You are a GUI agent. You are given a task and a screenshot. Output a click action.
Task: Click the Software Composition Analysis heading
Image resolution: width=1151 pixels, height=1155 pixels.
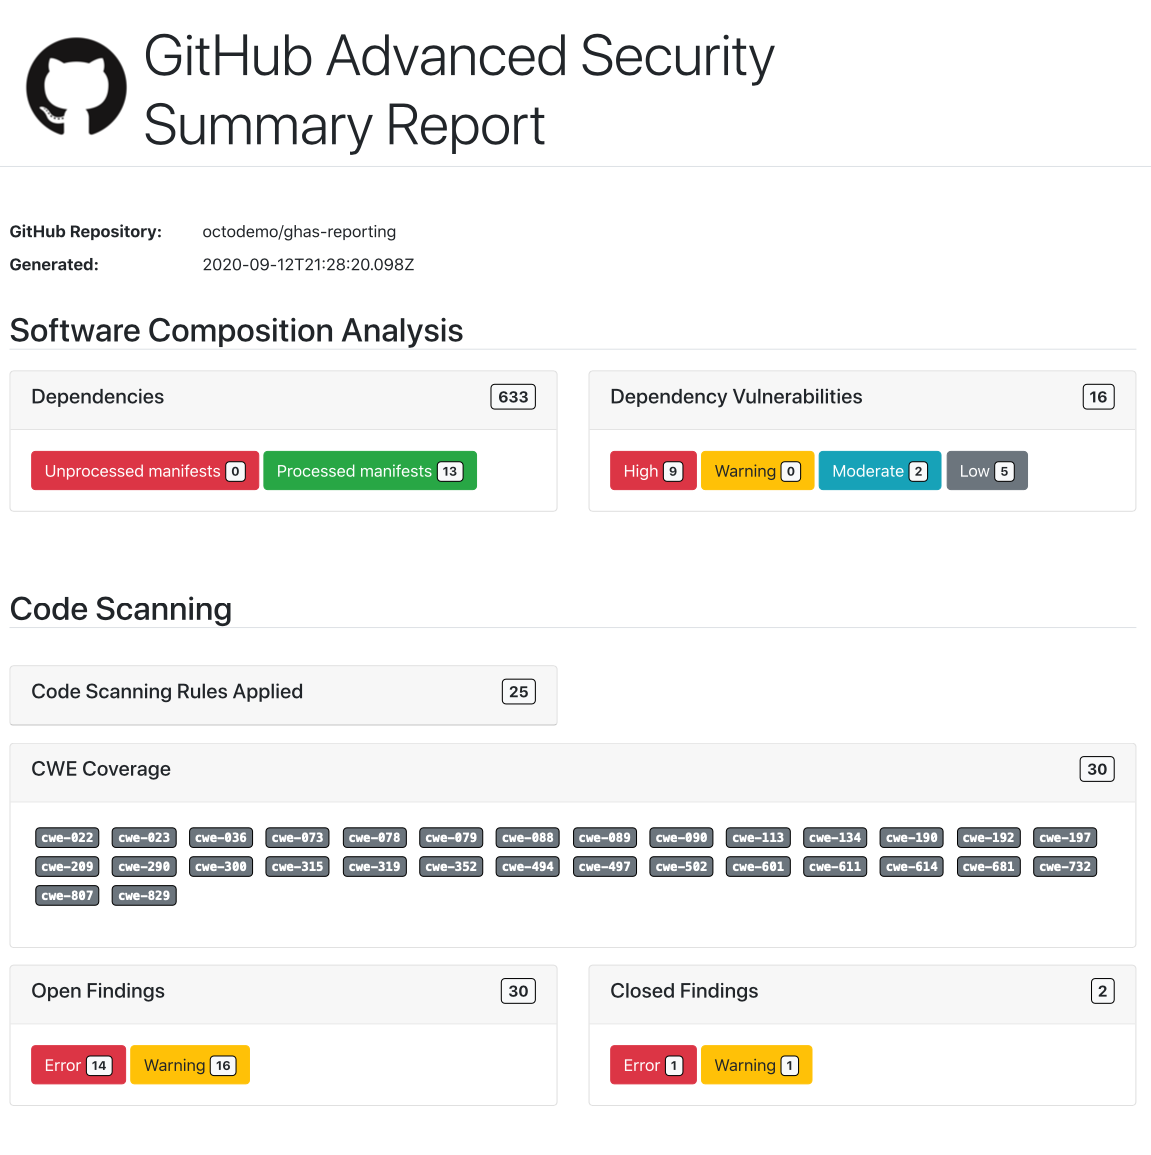[x=236, y=330]
